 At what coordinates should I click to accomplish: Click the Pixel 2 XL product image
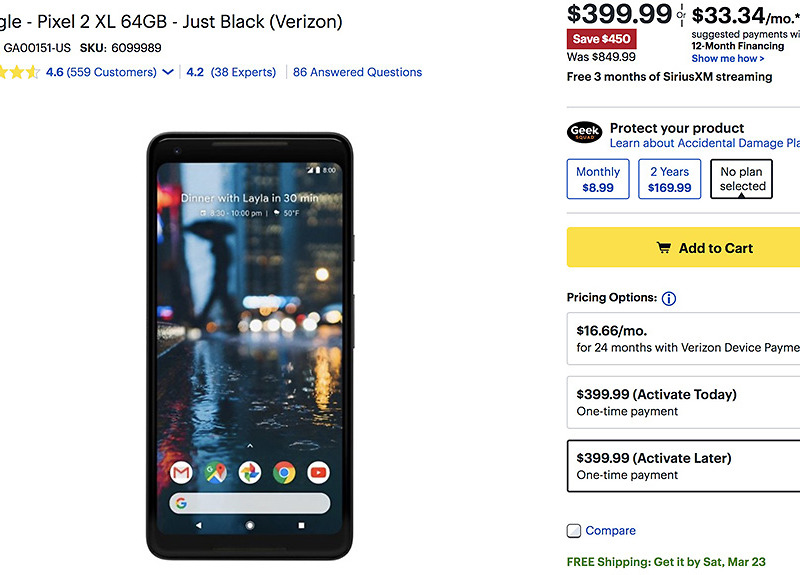coord(250,345)
